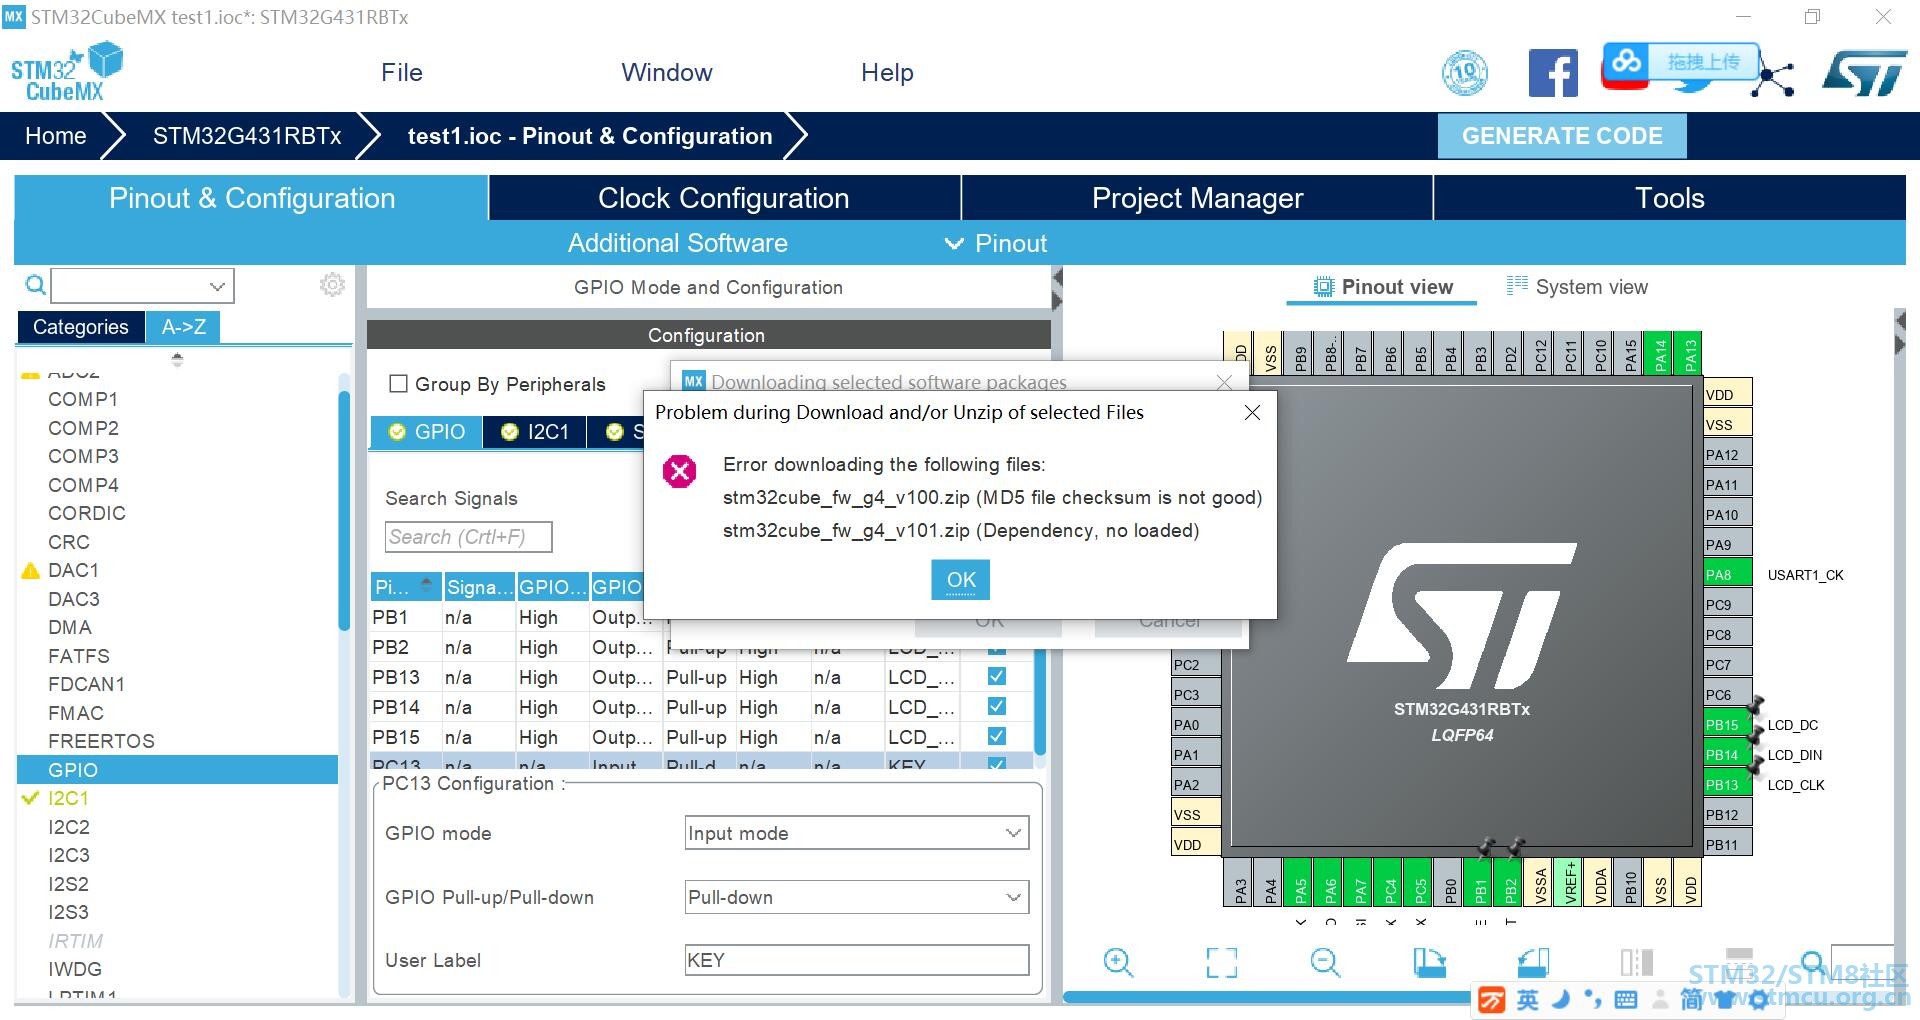Open the File menu
The image size is (1920, 1020).
pos(402,72)
